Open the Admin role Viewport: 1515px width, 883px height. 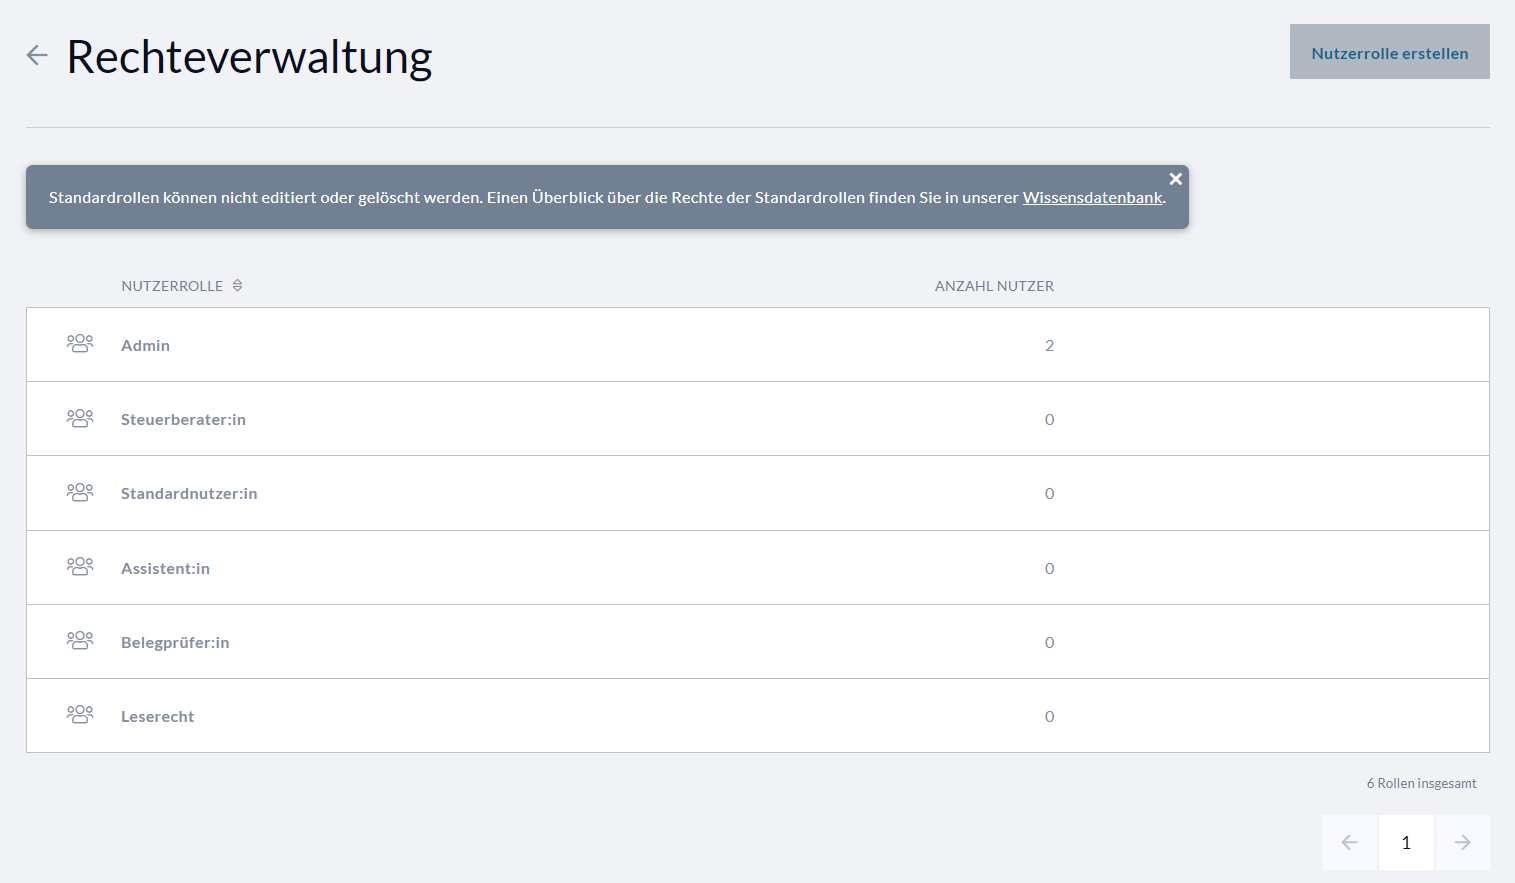pyautogui.click(x=146, y=346)
